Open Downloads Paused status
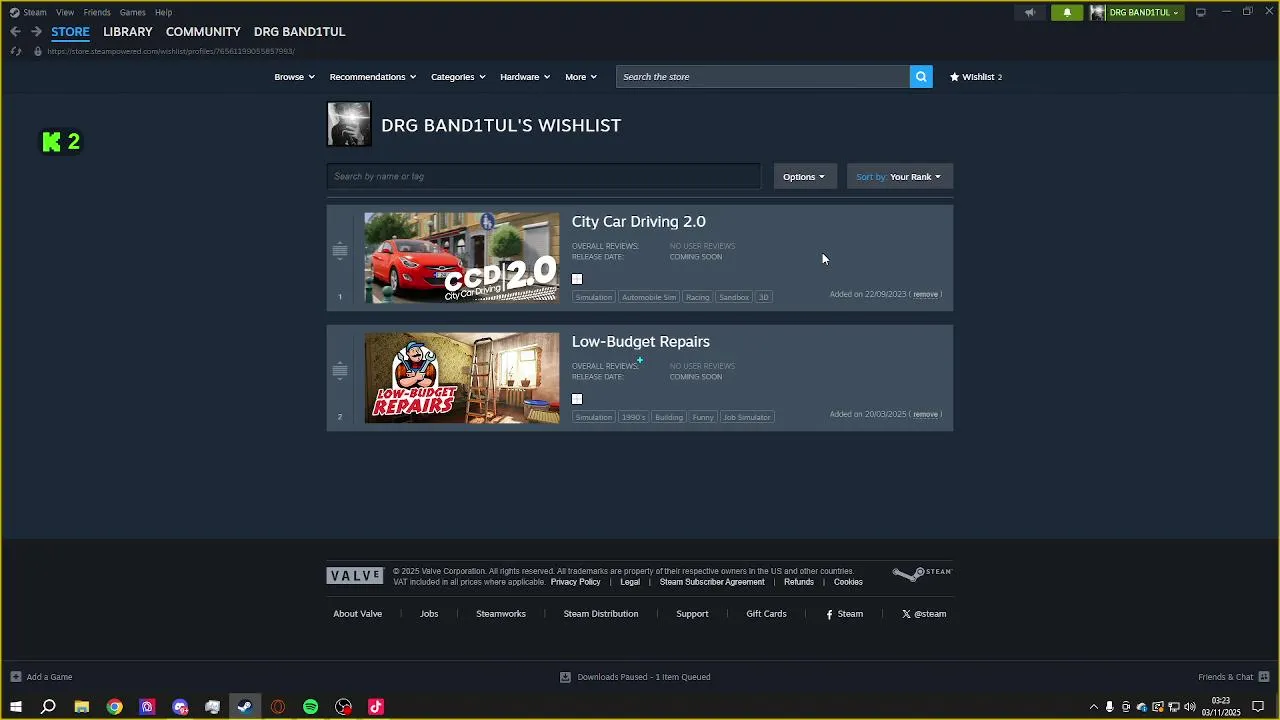This screenshot has width=1280, height=720. [x=635, y=677]
